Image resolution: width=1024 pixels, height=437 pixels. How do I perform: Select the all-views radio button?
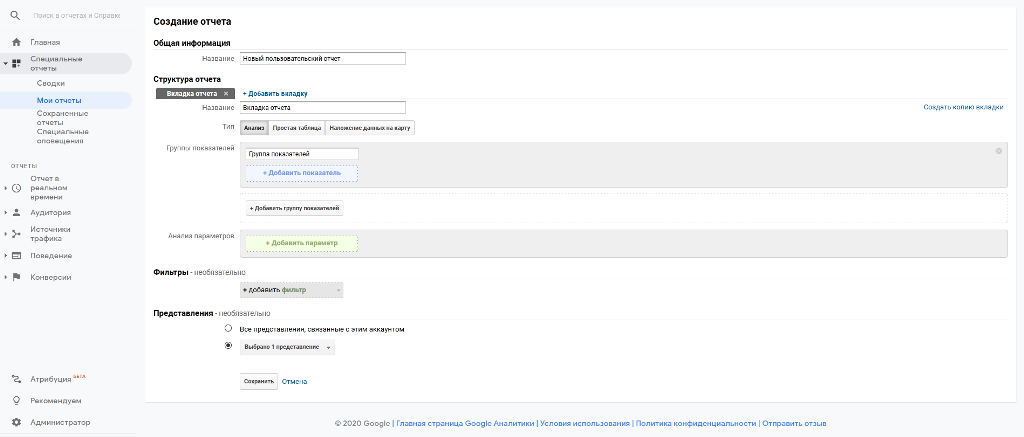coord(228,329)
